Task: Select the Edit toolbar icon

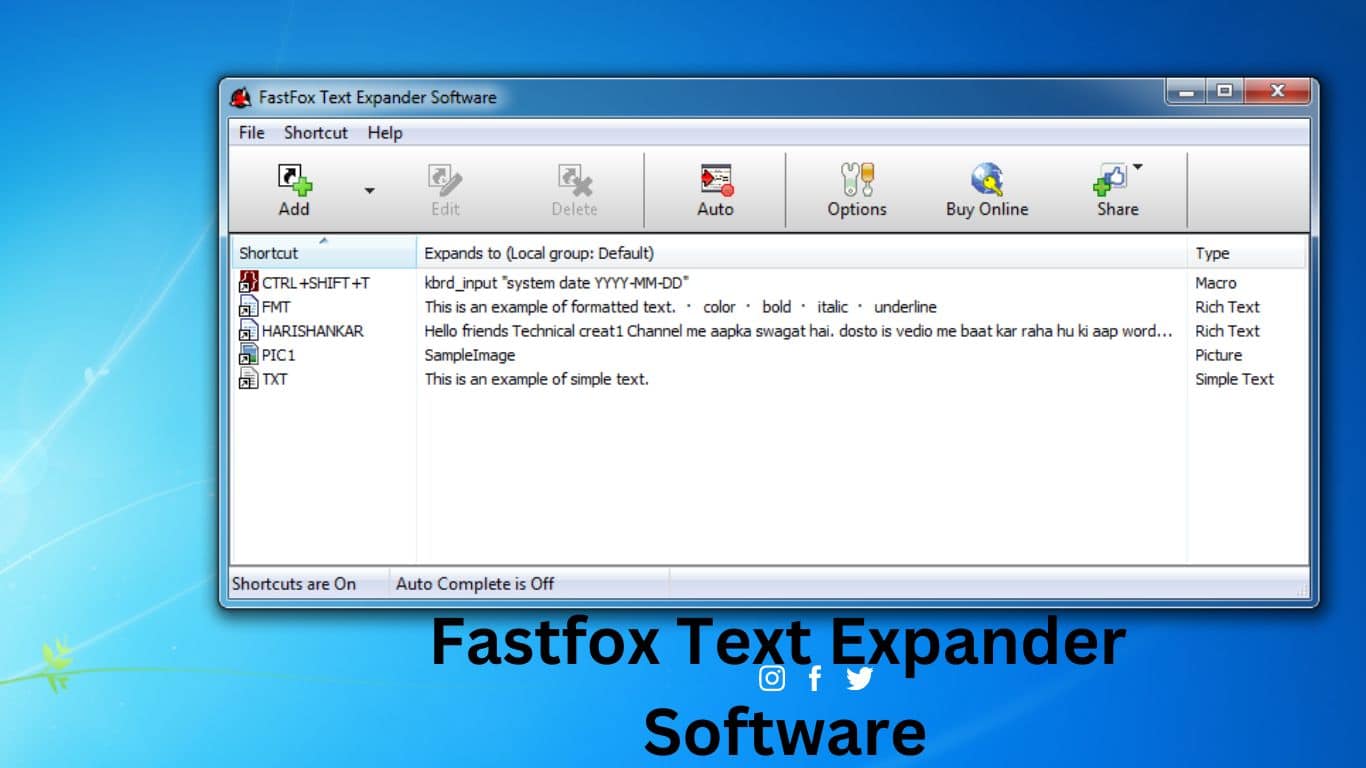Action: (x=444, y=180)
